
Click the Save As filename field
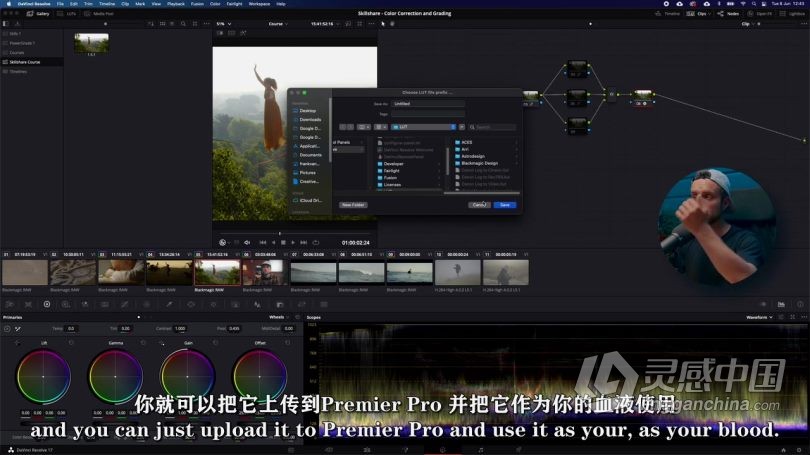click(428, 104)
